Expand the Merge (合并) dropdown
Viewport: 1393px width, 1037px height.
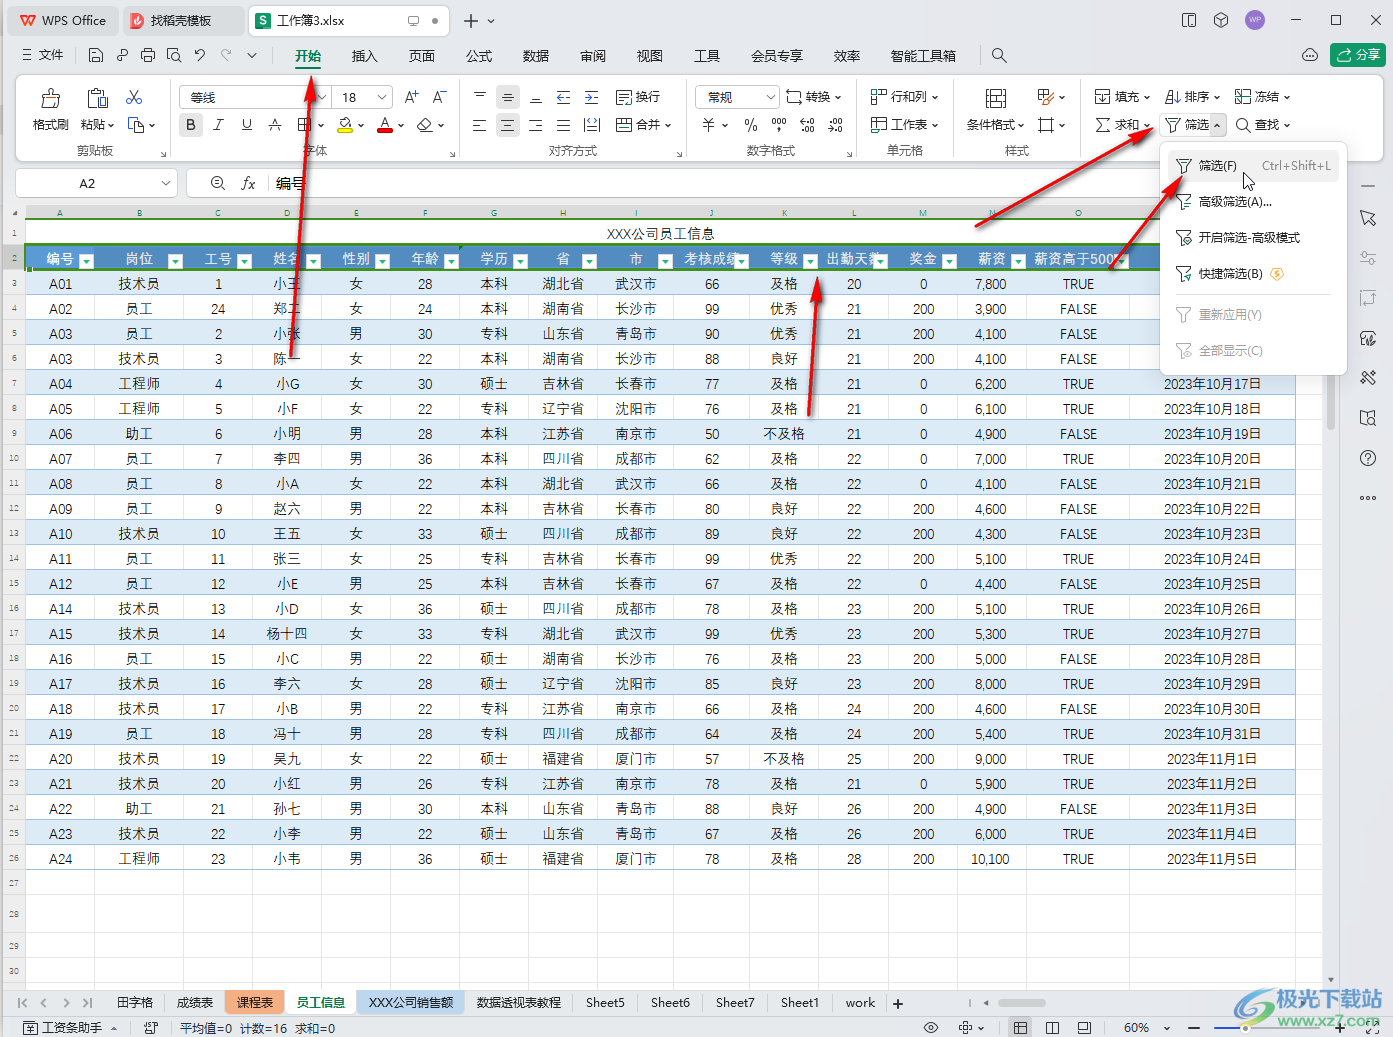[668, 125]
